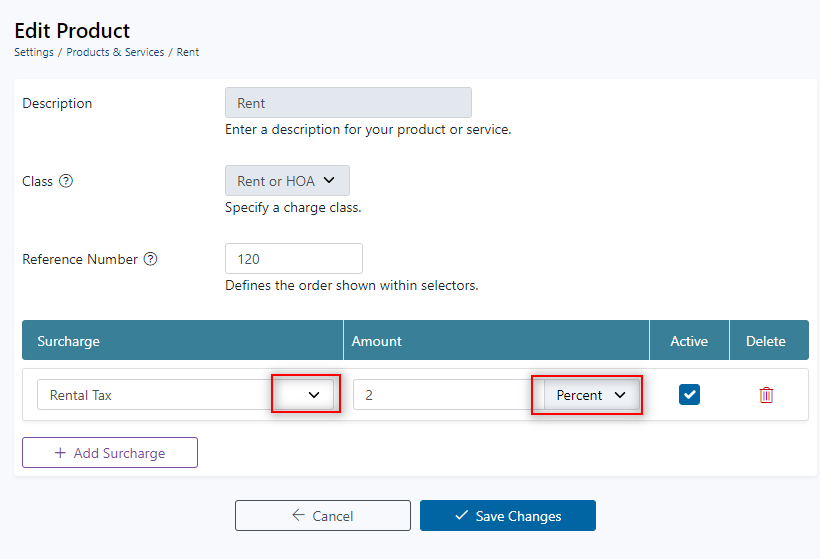
Task: Click the help icon next to Class
Action: [x=66, y=182]
